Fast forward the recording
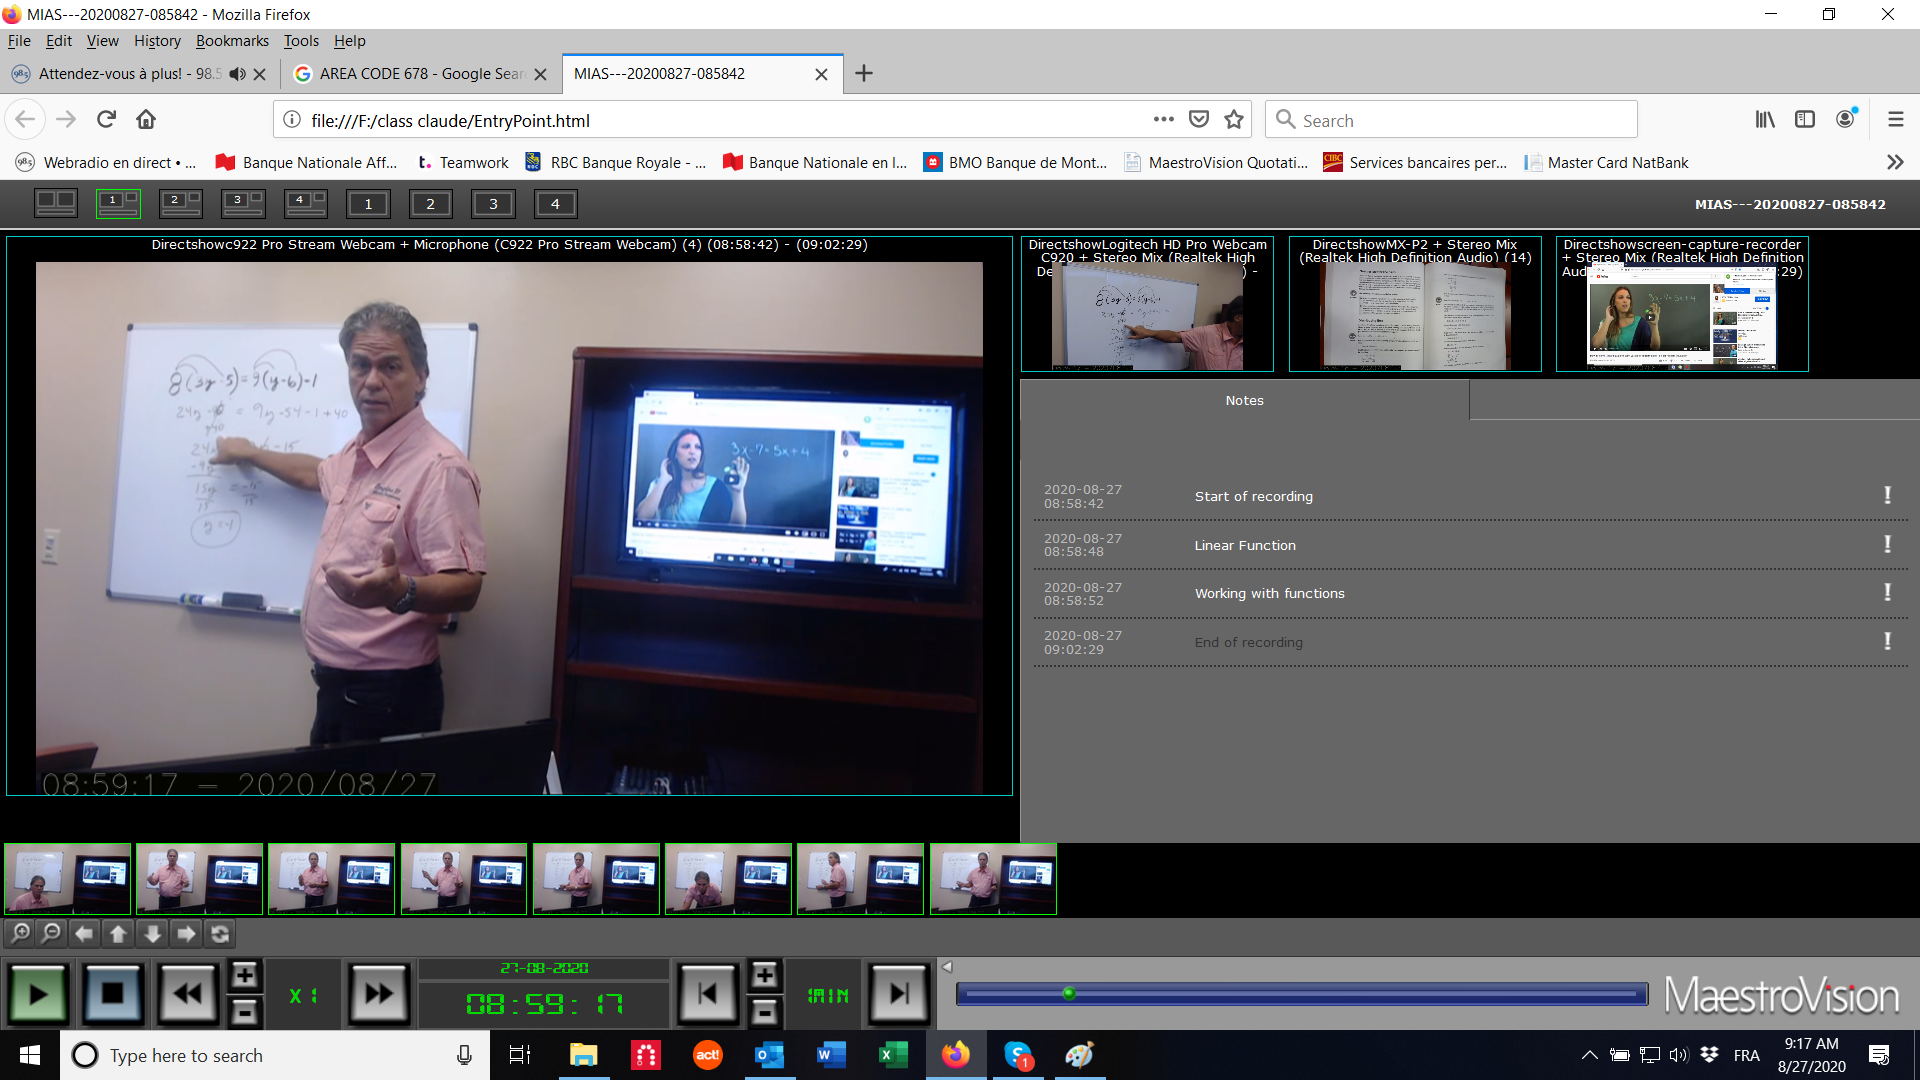This screenshot has height=1080, width=1920. (x=378, y=994)
